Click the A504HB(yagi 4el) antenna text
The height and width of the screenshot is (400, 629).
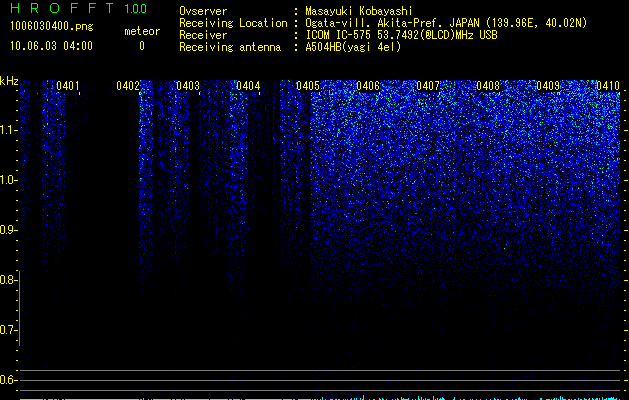coord(353,47)
